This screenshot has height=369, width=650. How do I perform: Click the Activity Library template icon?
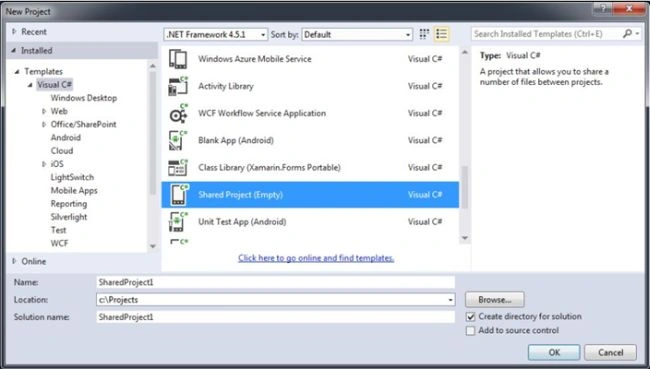[178, 86]
